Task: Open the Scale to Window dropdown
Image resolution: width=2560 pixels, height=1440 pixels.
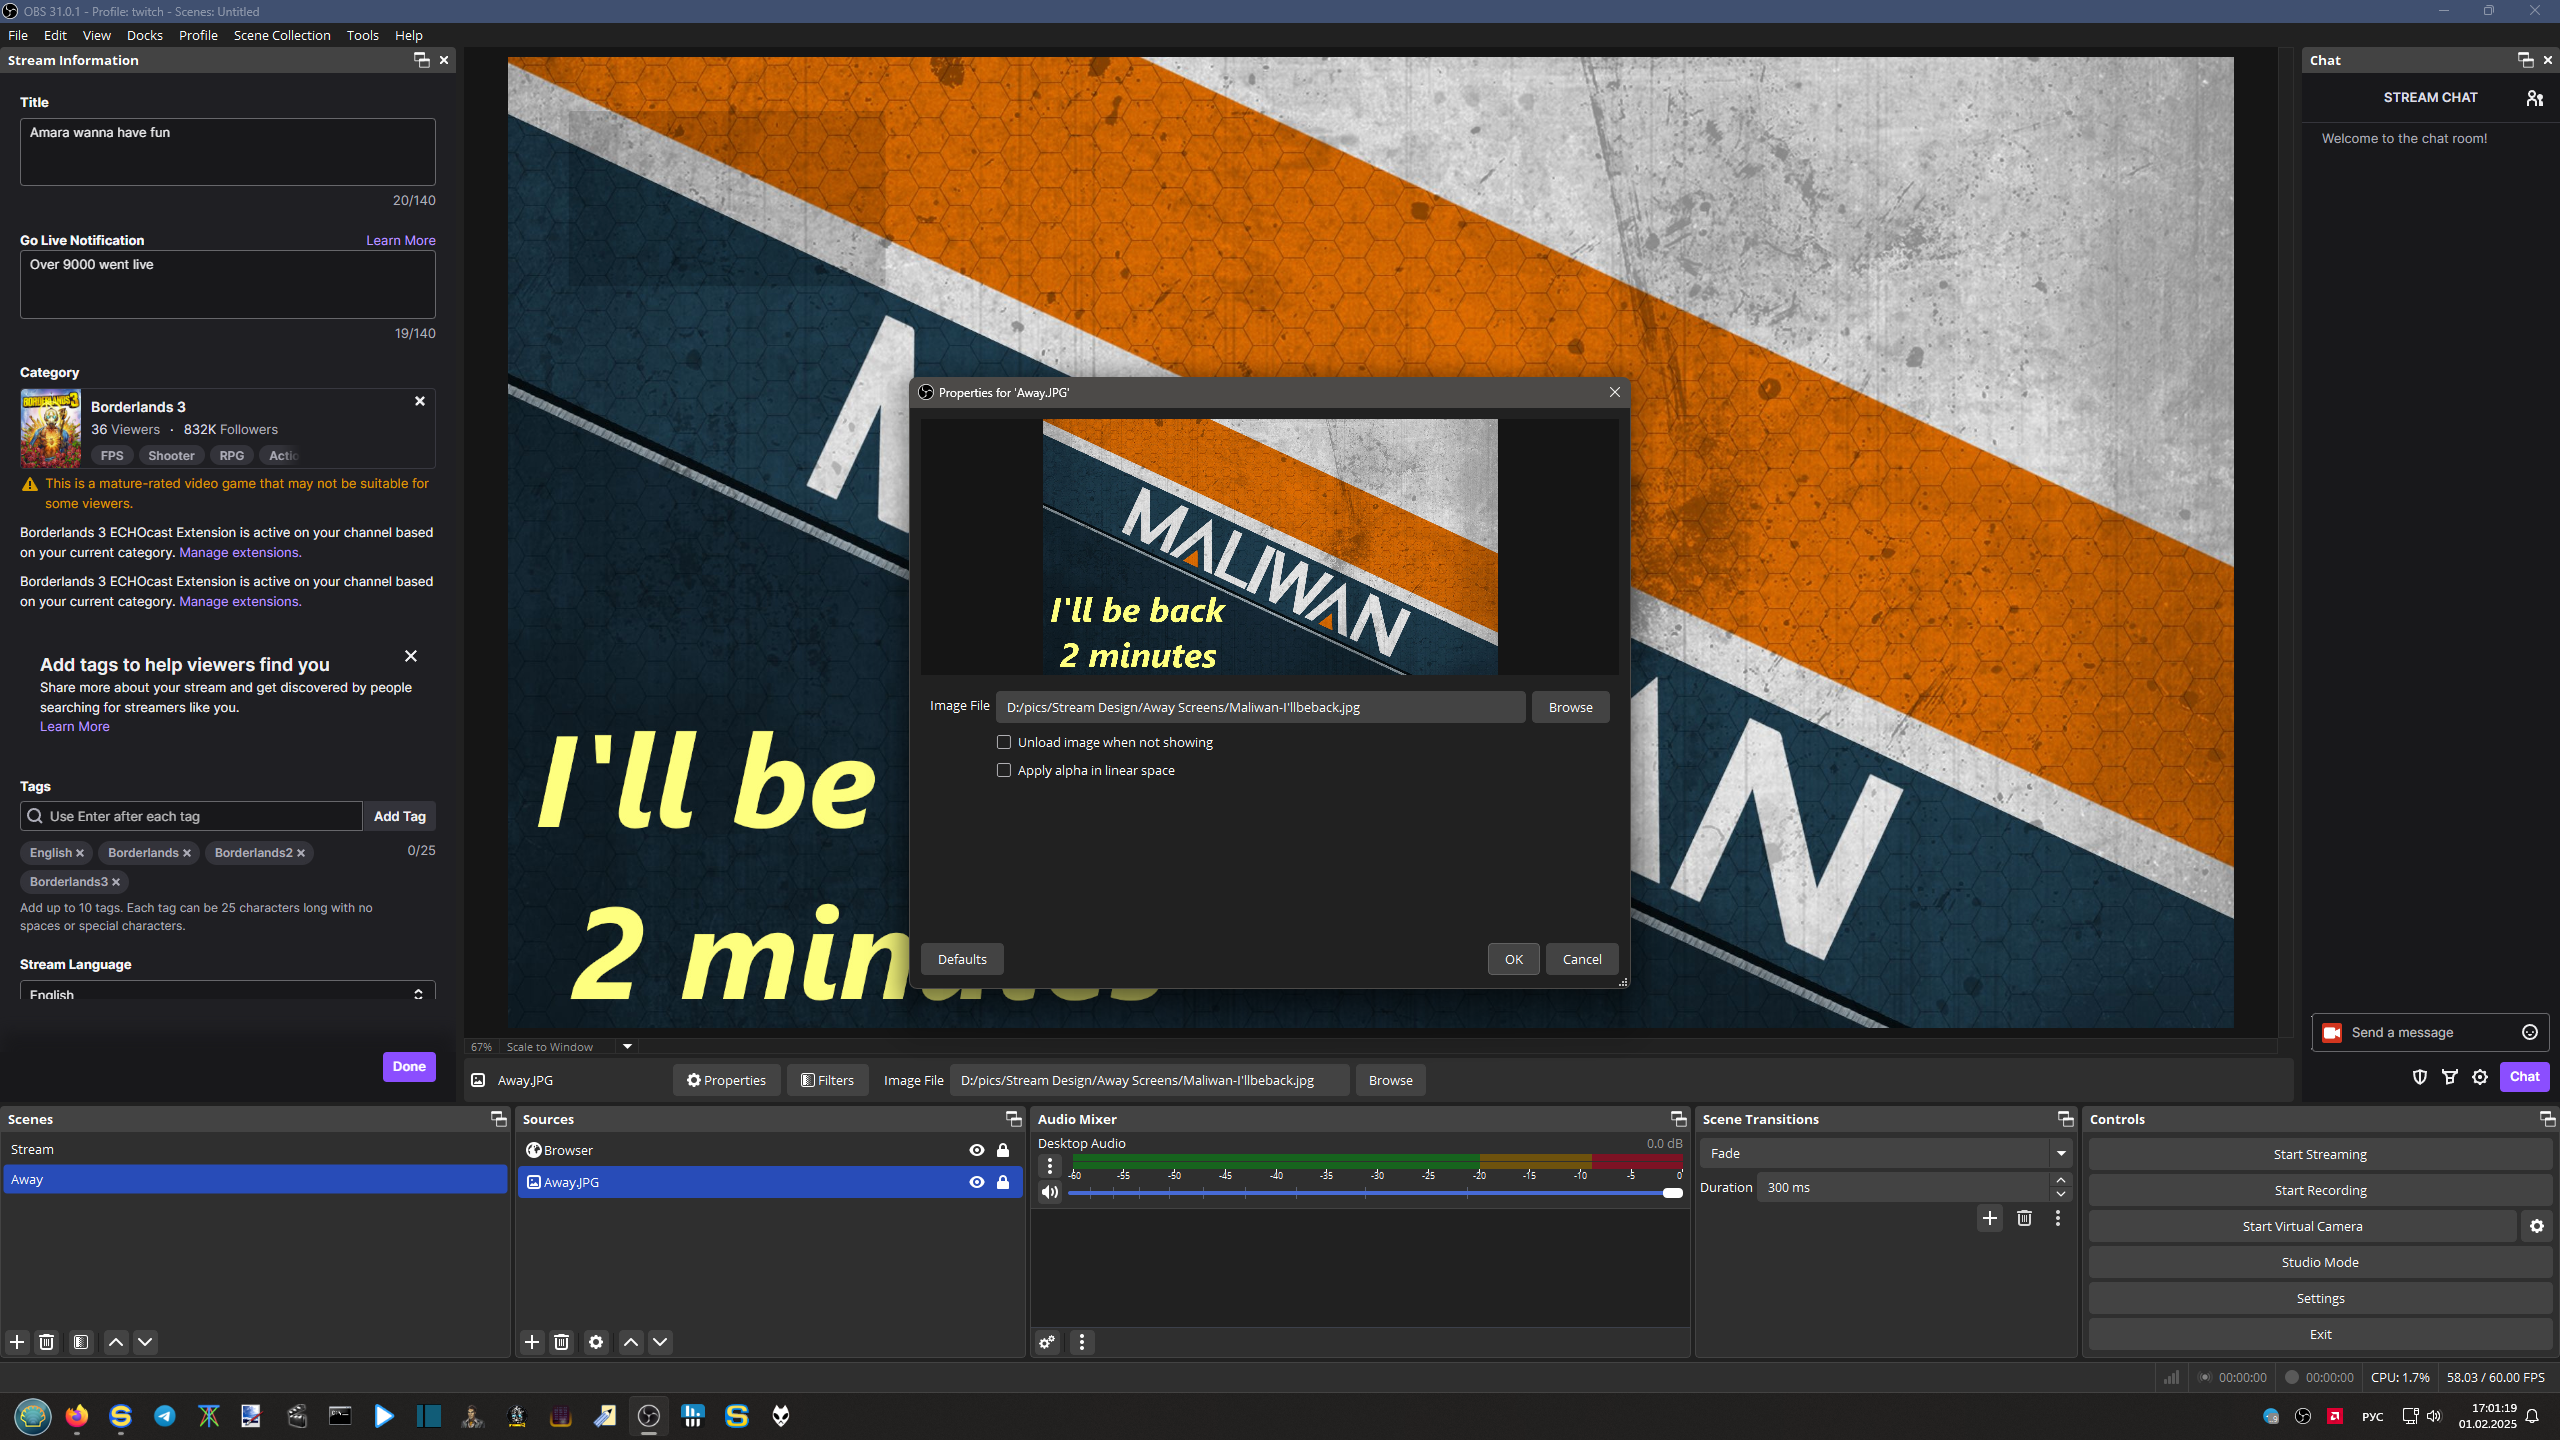Action: point(627,1047)
